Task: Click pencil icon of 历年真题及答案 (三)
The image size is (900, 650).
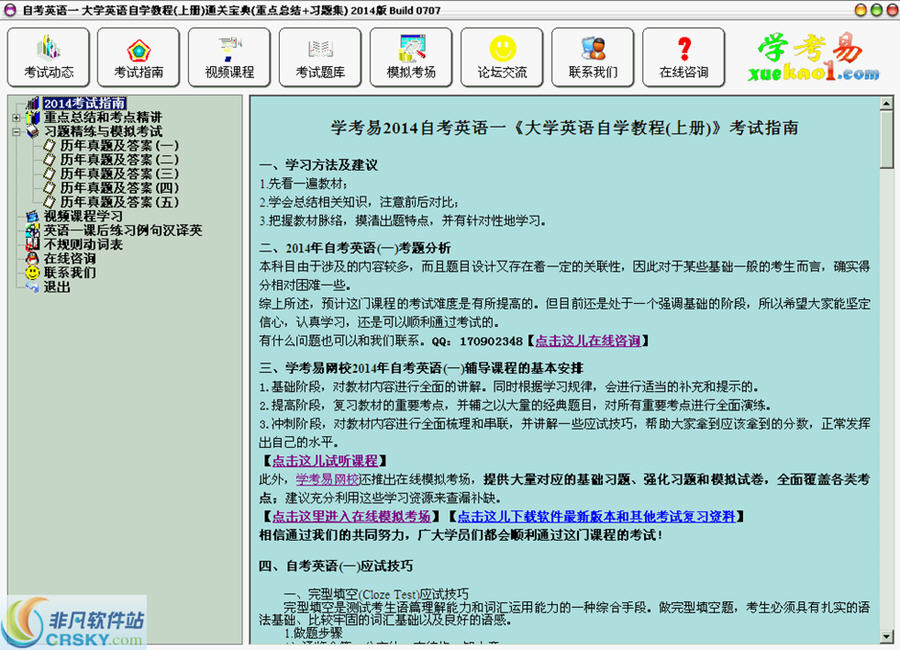Action: coord(50,174)
